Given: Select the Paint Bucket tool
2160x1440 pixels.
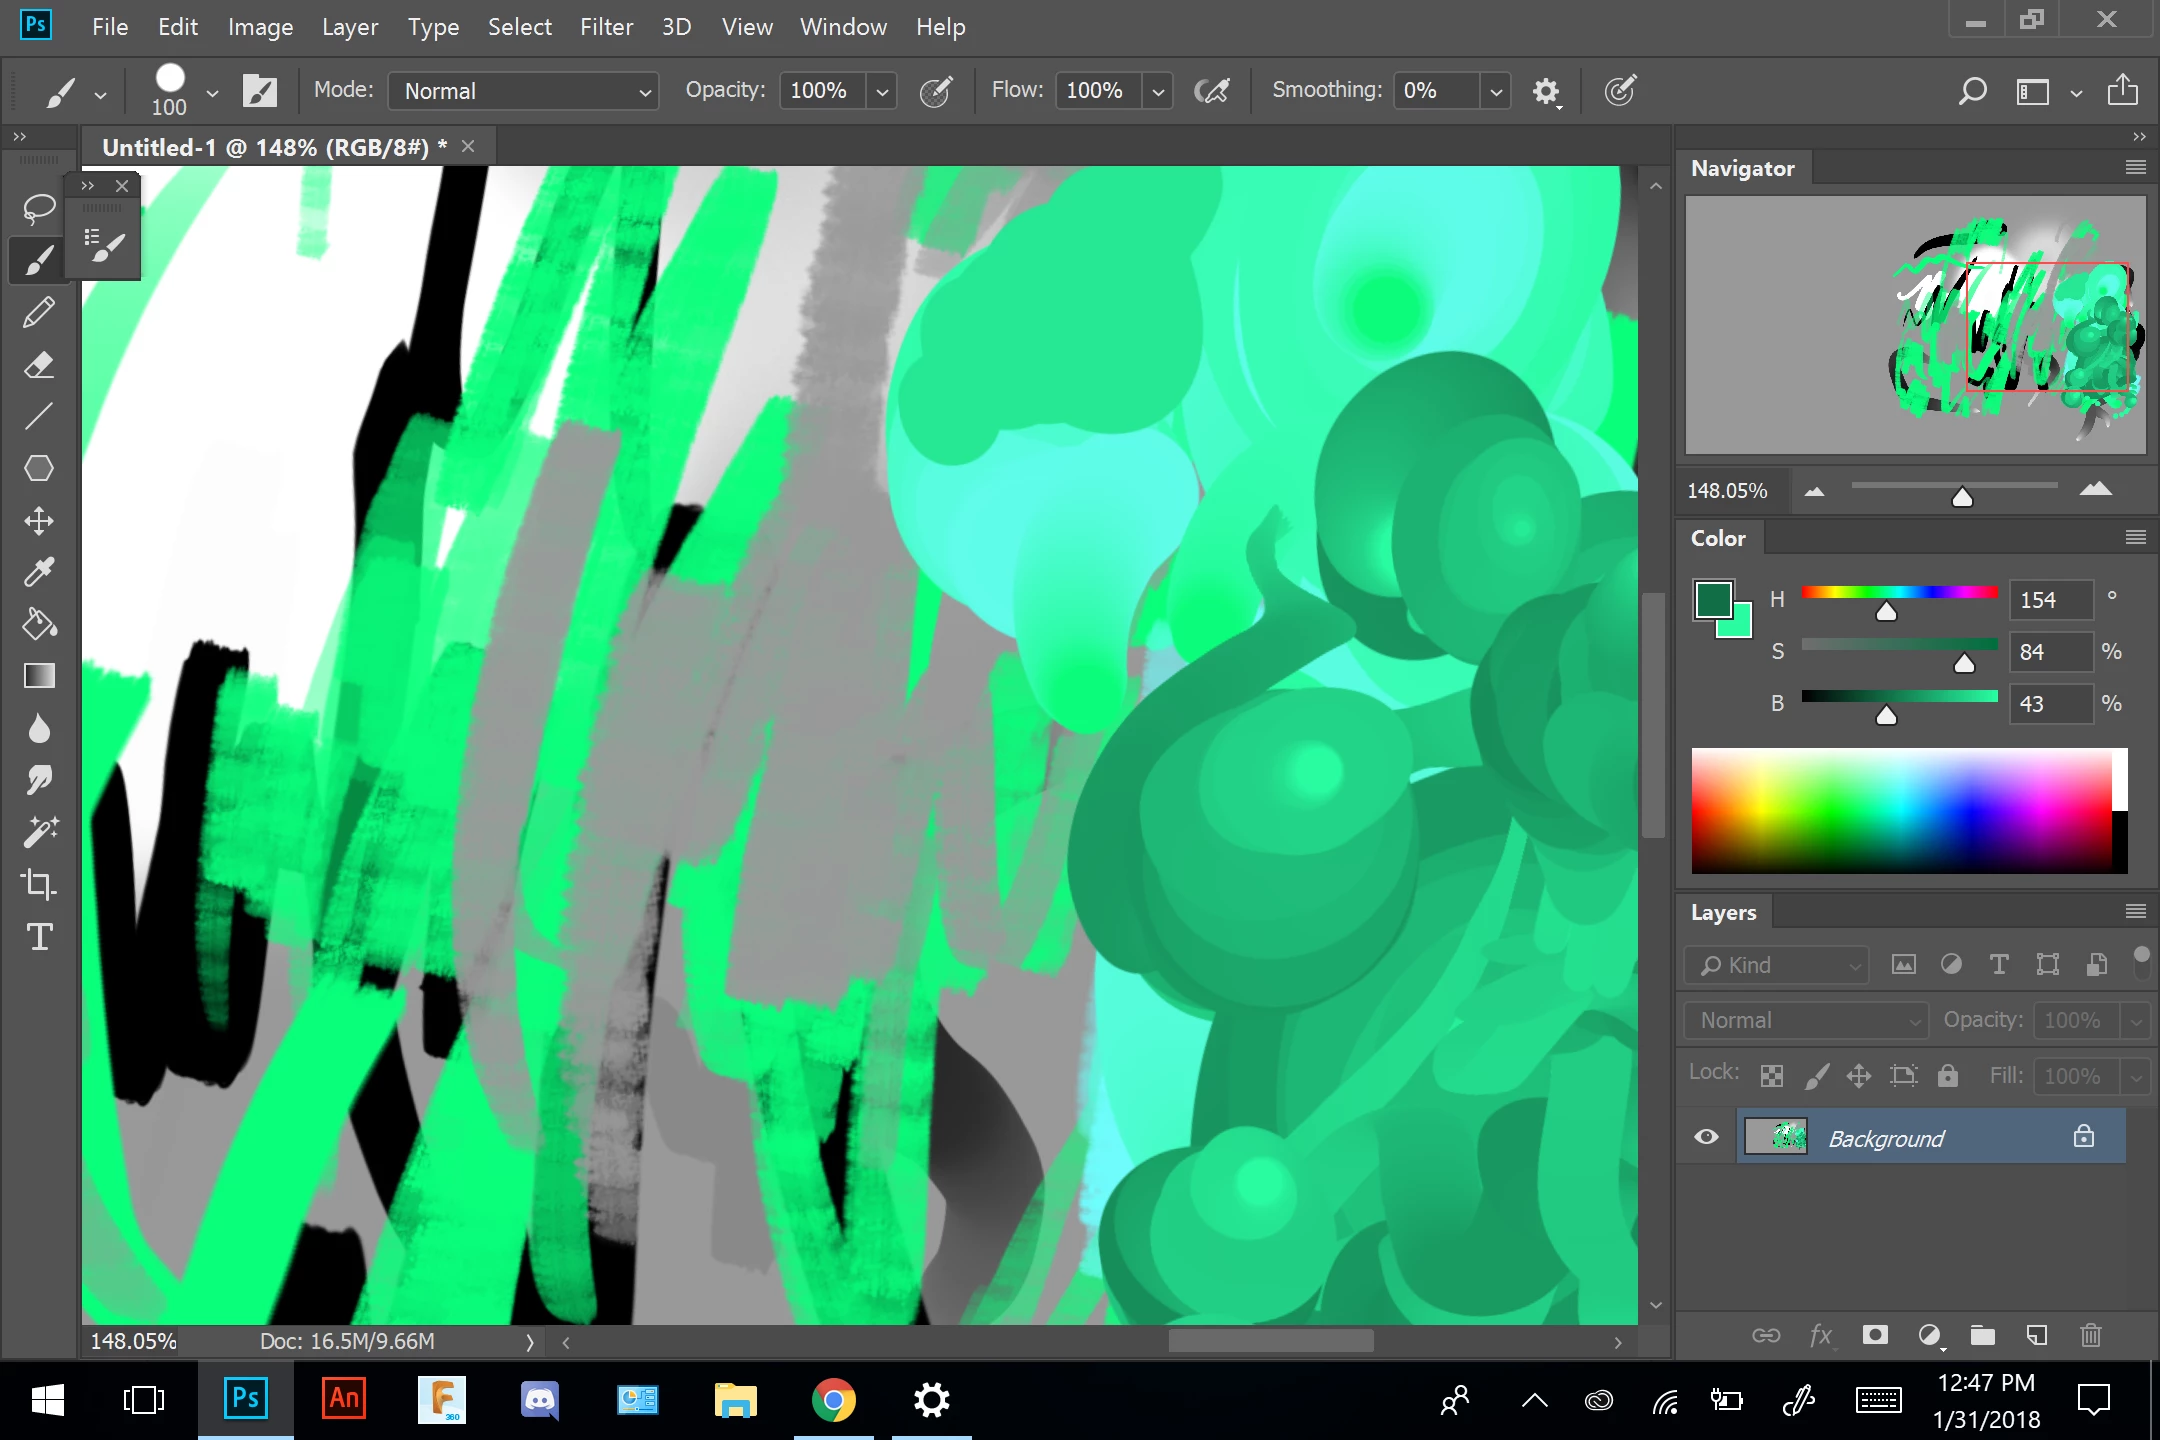Looking at the screenshot, I should click(x=39, y=624).
